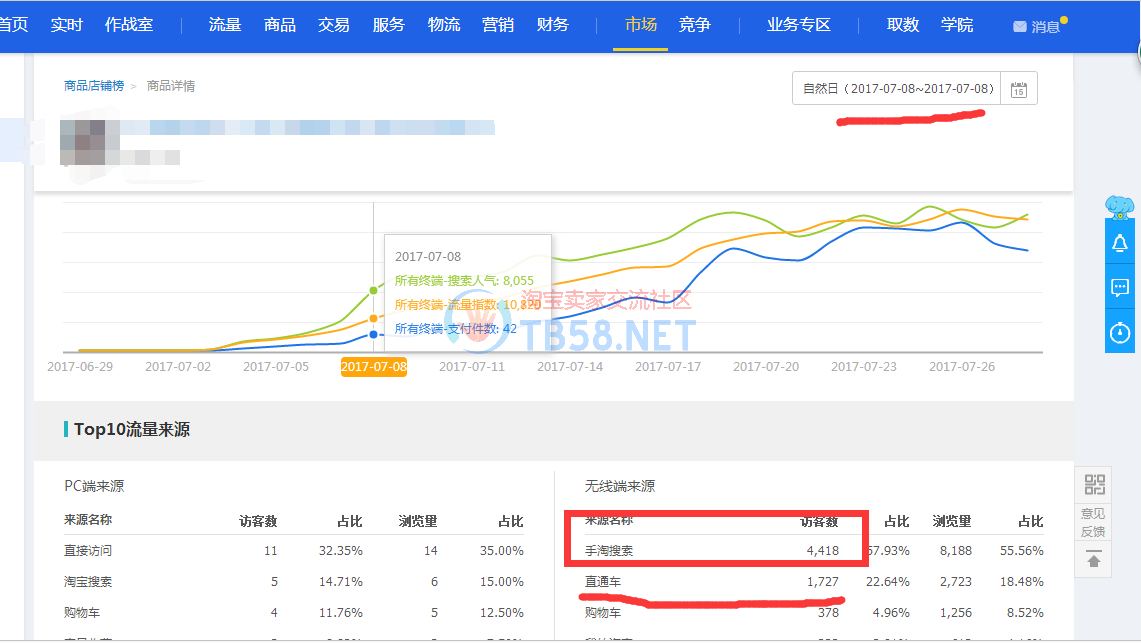Click the 意见反馈 feedback button
The width and height of the screenshot is (1141, 643).
point(1094,522)
